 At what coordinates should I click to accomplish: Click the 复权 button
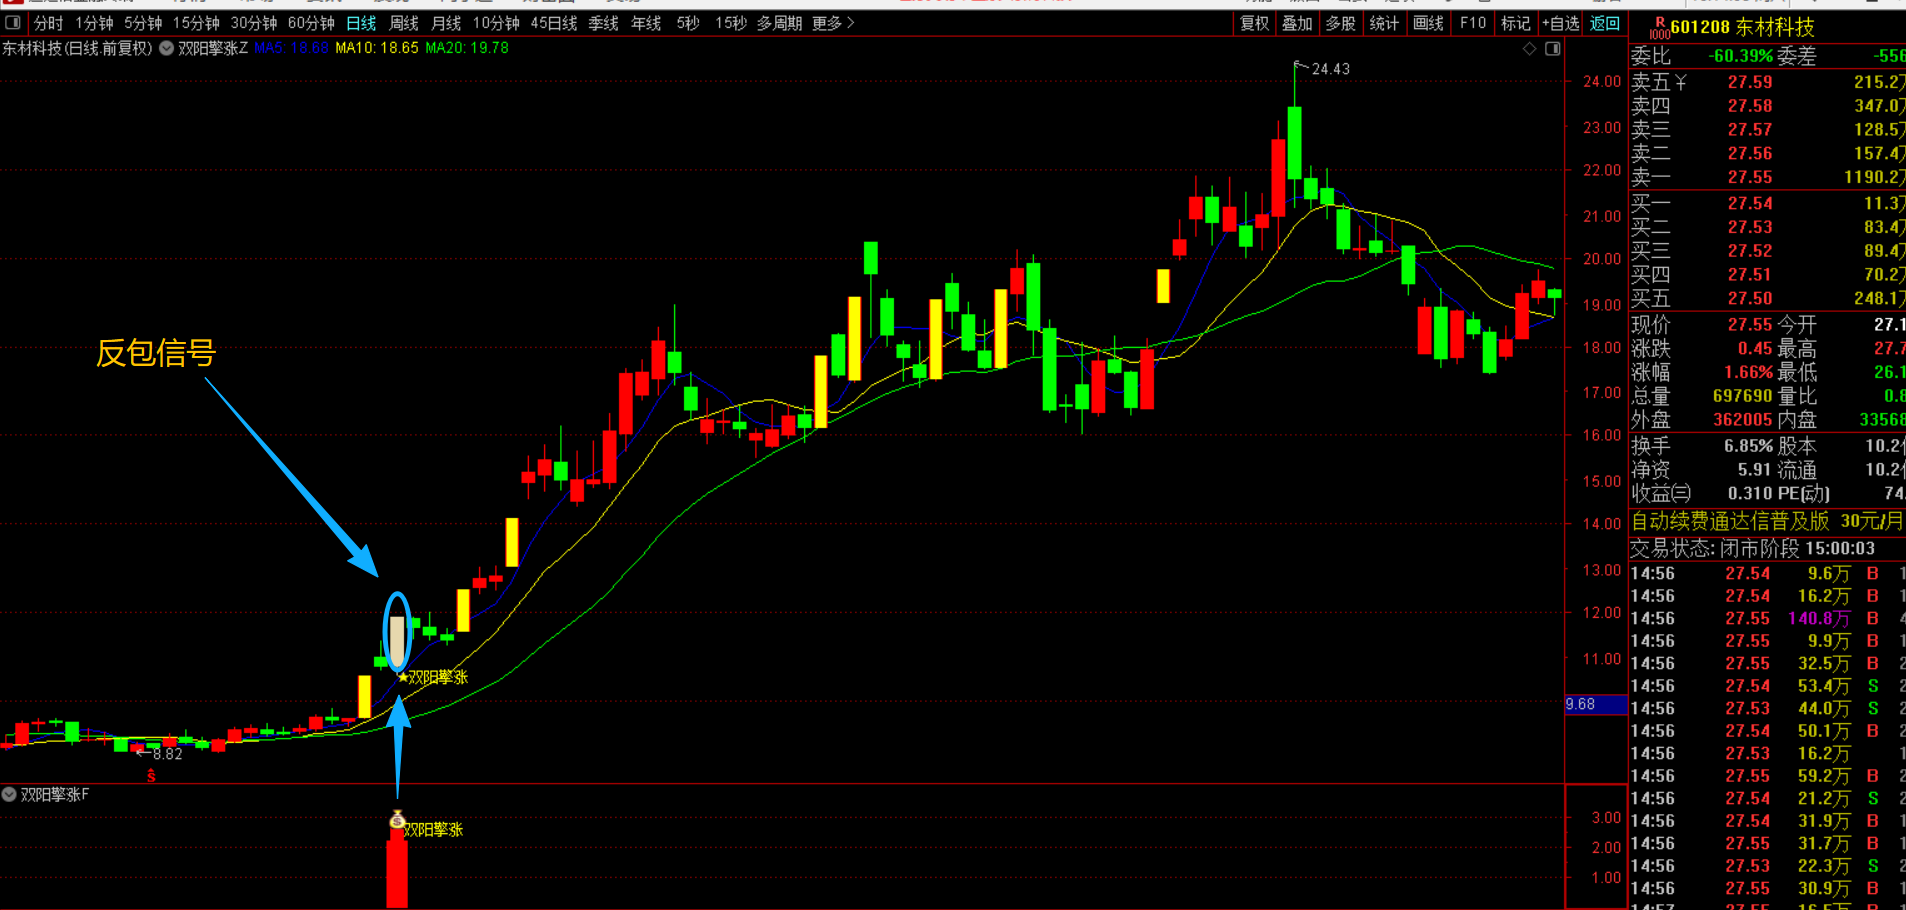[x=1254, y=23]
